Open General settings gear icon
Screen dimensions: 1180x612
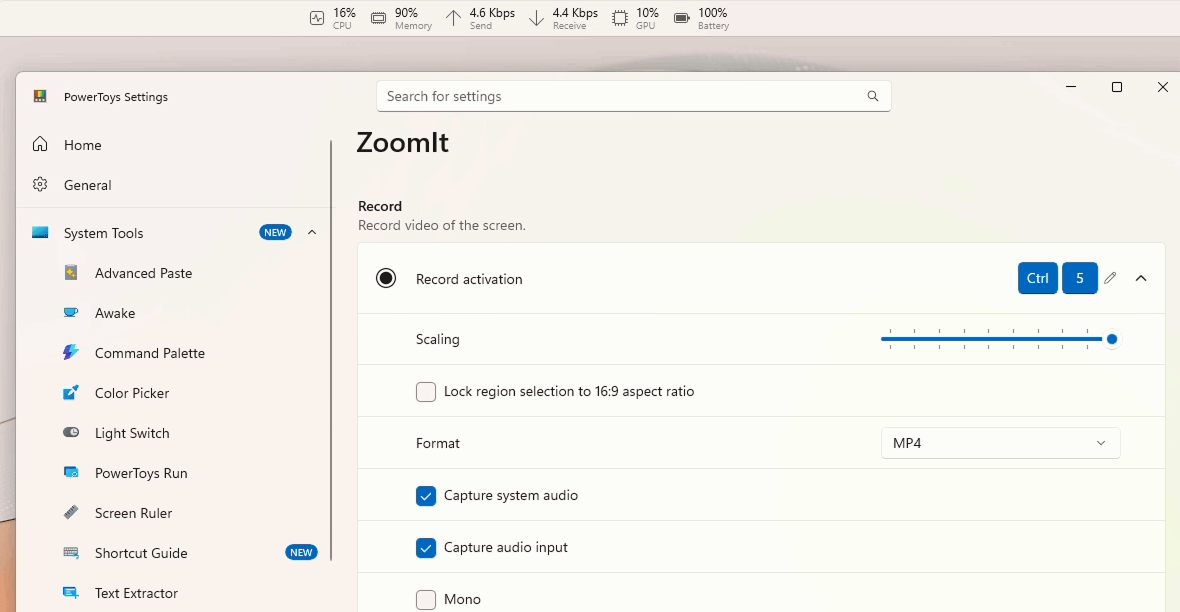[x=40, y=184]
